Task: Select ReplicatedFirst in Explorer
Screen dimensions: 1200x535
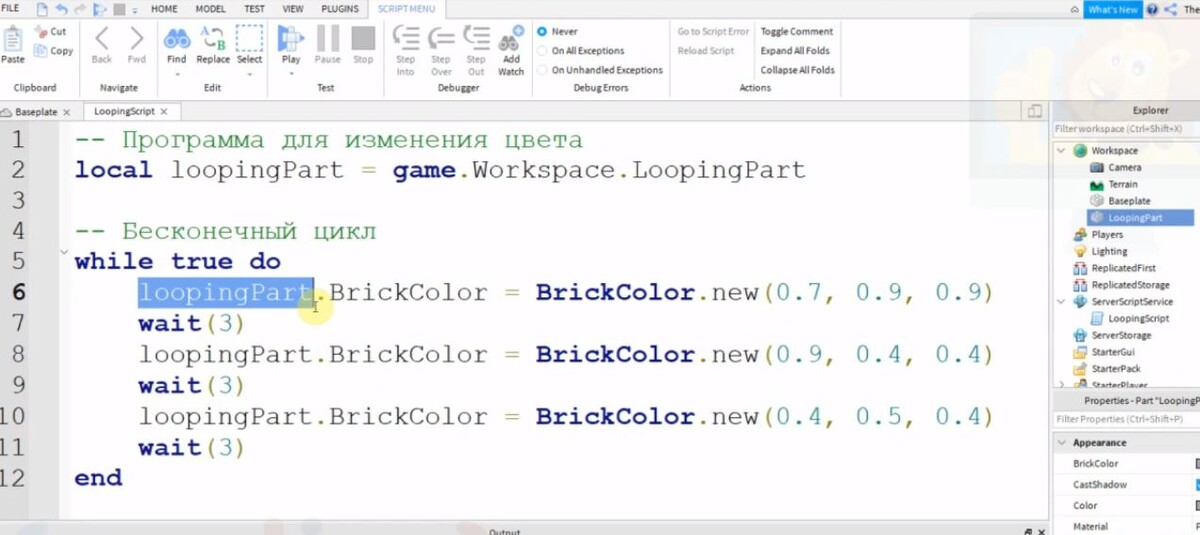Action: [x=1113, y=268]
